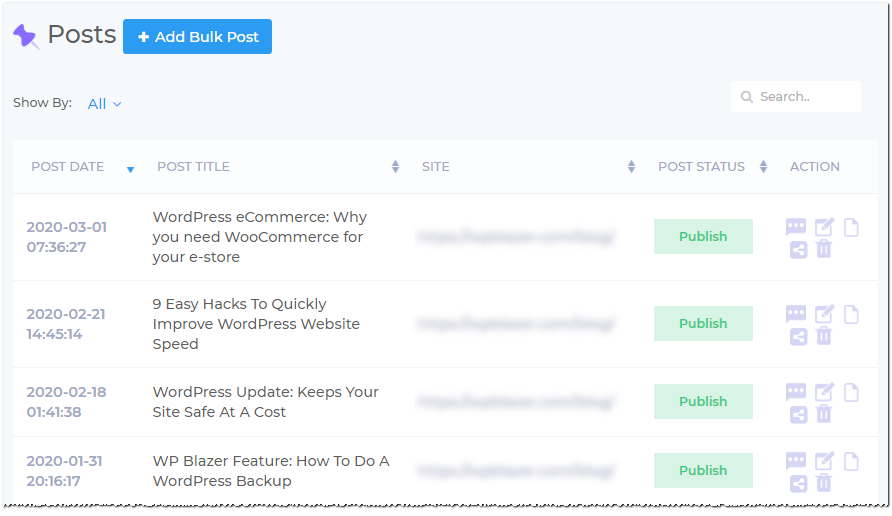This screenshot has height=516, width=892.
Task: Sort by Post Date column arrow
Action: pyautogui.click(x=130, y=170)
